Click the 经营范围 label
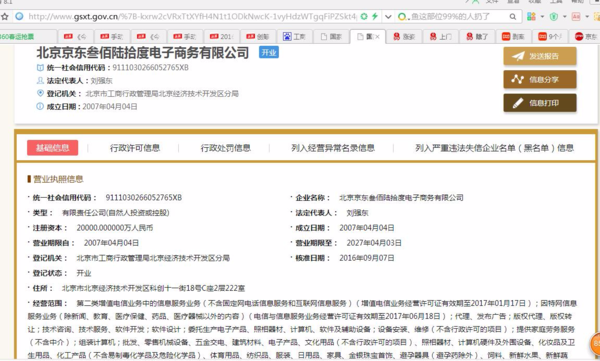The width and height of the screenshot is (600, 361). (x=50, y=303)
